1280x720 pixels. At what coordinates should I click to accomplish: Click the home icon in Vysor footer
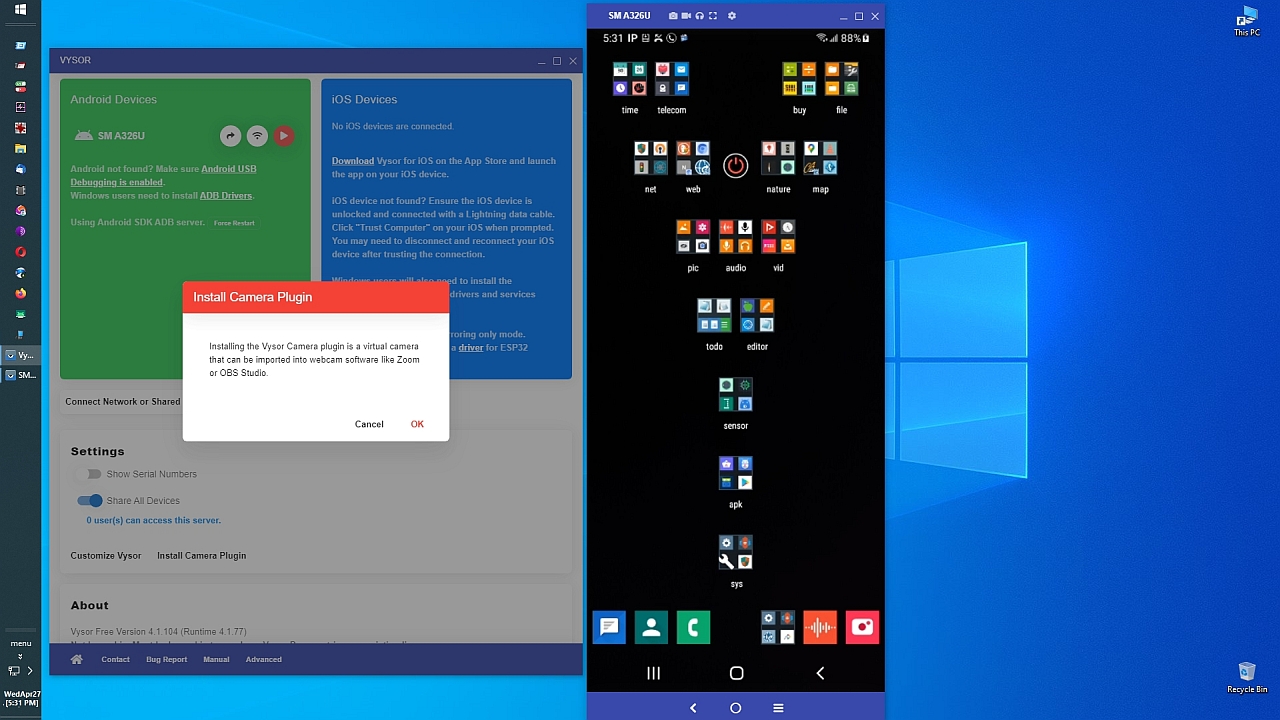tap(76, 659)
